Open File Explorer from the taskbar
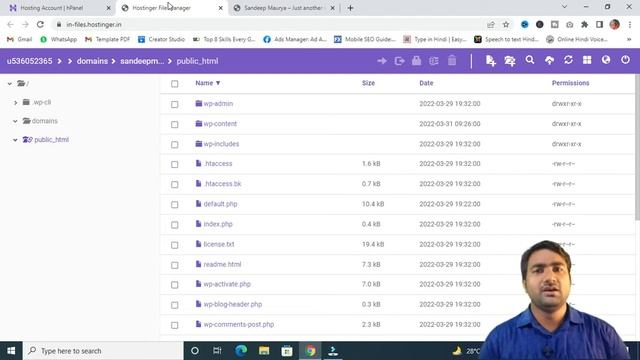This screenshot has height=360, width=640. [264, 351]
